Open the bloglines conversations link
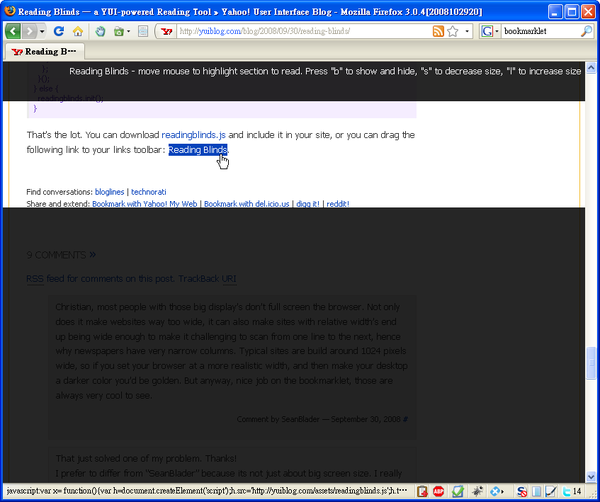Viewport: 600px width, 502px height. 109,192
